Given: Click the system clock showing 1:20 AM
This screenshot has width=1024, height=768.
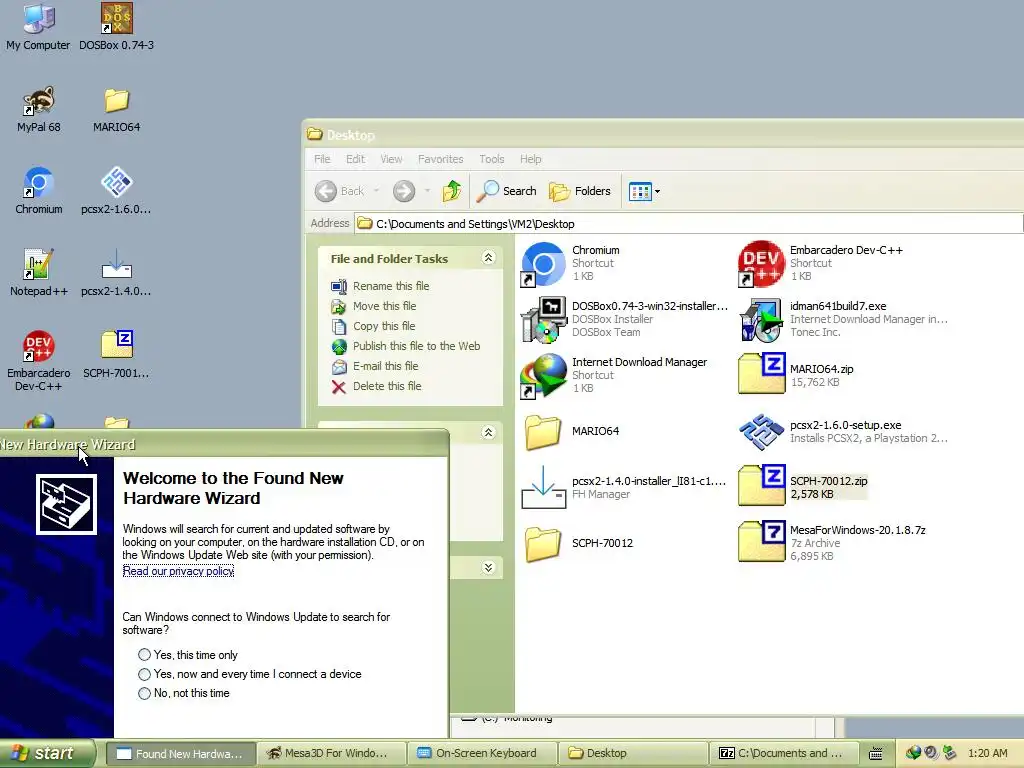Looking at the screenshot, I should tap(987, 753).
